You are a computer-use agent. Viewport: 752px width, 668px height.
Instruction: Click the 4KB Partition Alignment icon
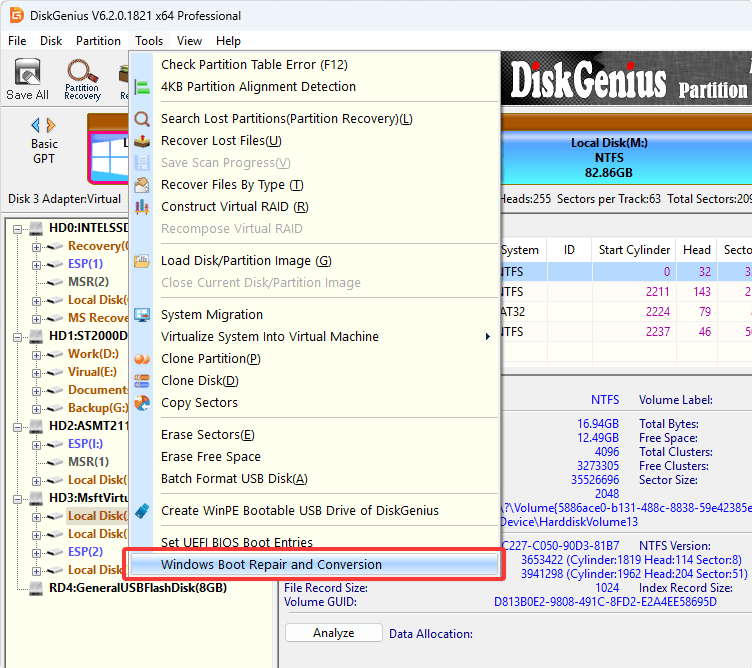(142, 87)
